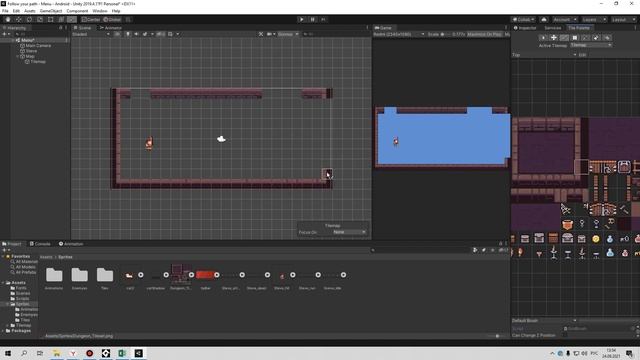
Task: Switch to the Inspector tab
Action: (x=525, y=28)
